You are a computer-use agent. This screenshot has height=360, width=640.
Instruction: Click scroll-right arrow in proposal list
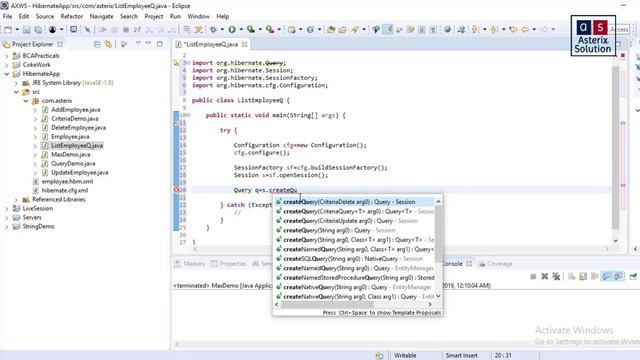click(430, 304)
